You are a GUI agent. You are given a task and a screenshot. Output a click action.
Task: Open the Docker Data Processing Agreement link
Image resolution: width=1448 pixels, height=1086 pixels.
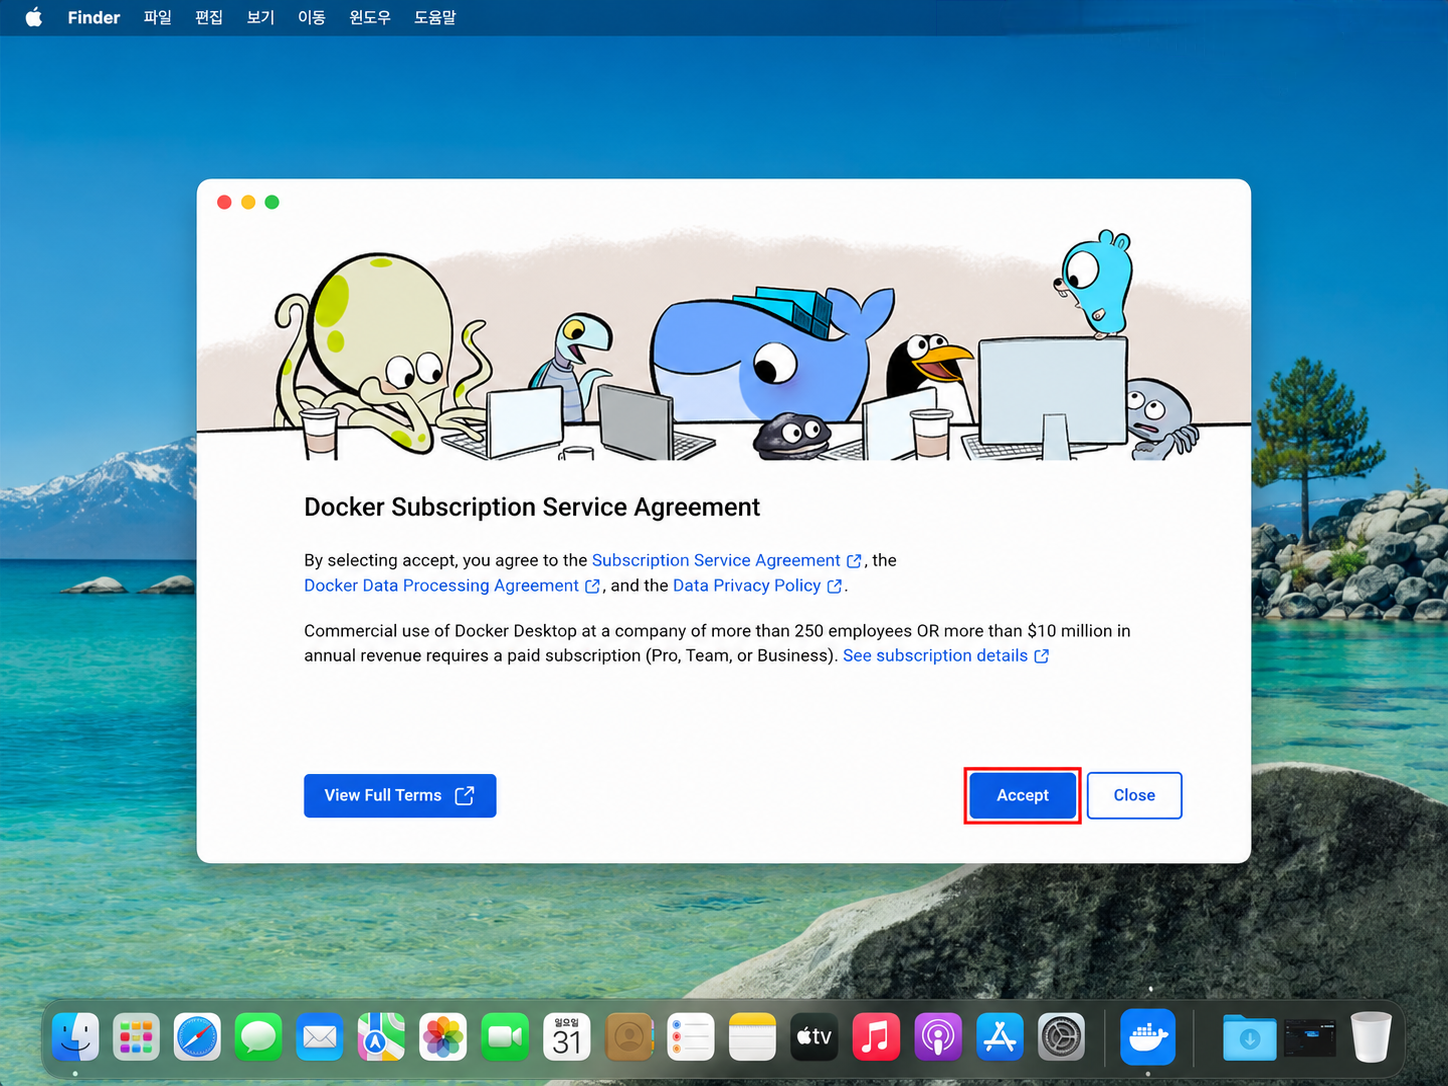click(441, 585)
